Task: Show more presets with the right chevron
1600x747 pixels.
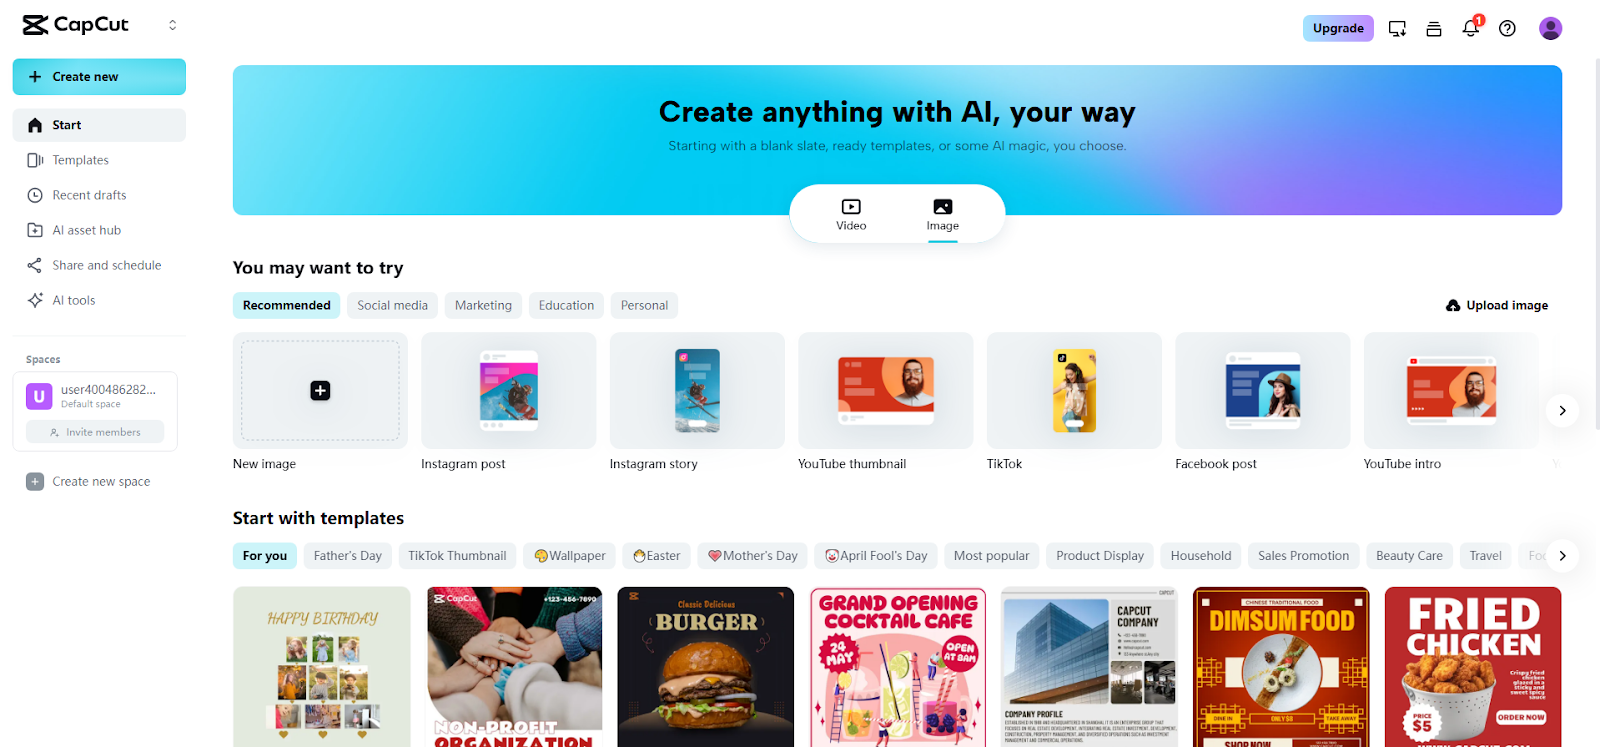Action: [x=1562, y=410]
